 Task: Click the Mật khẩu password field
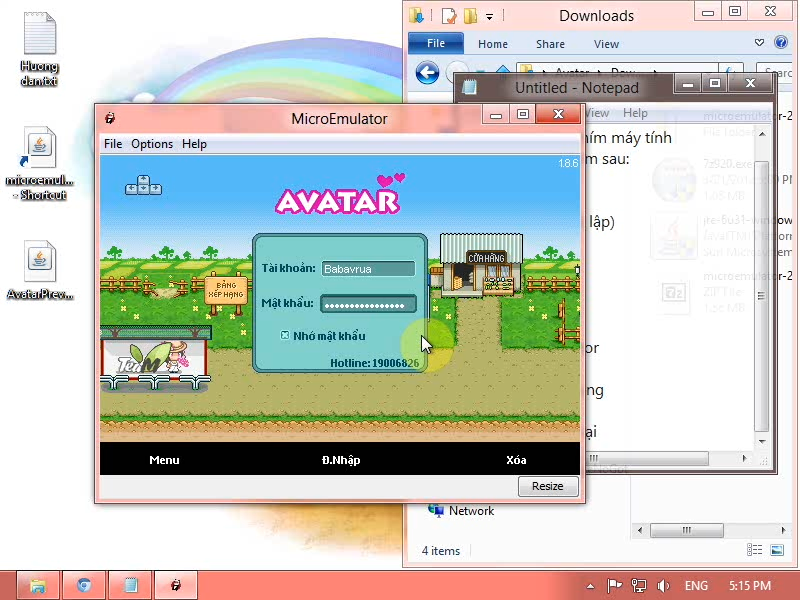click(368, 305)
